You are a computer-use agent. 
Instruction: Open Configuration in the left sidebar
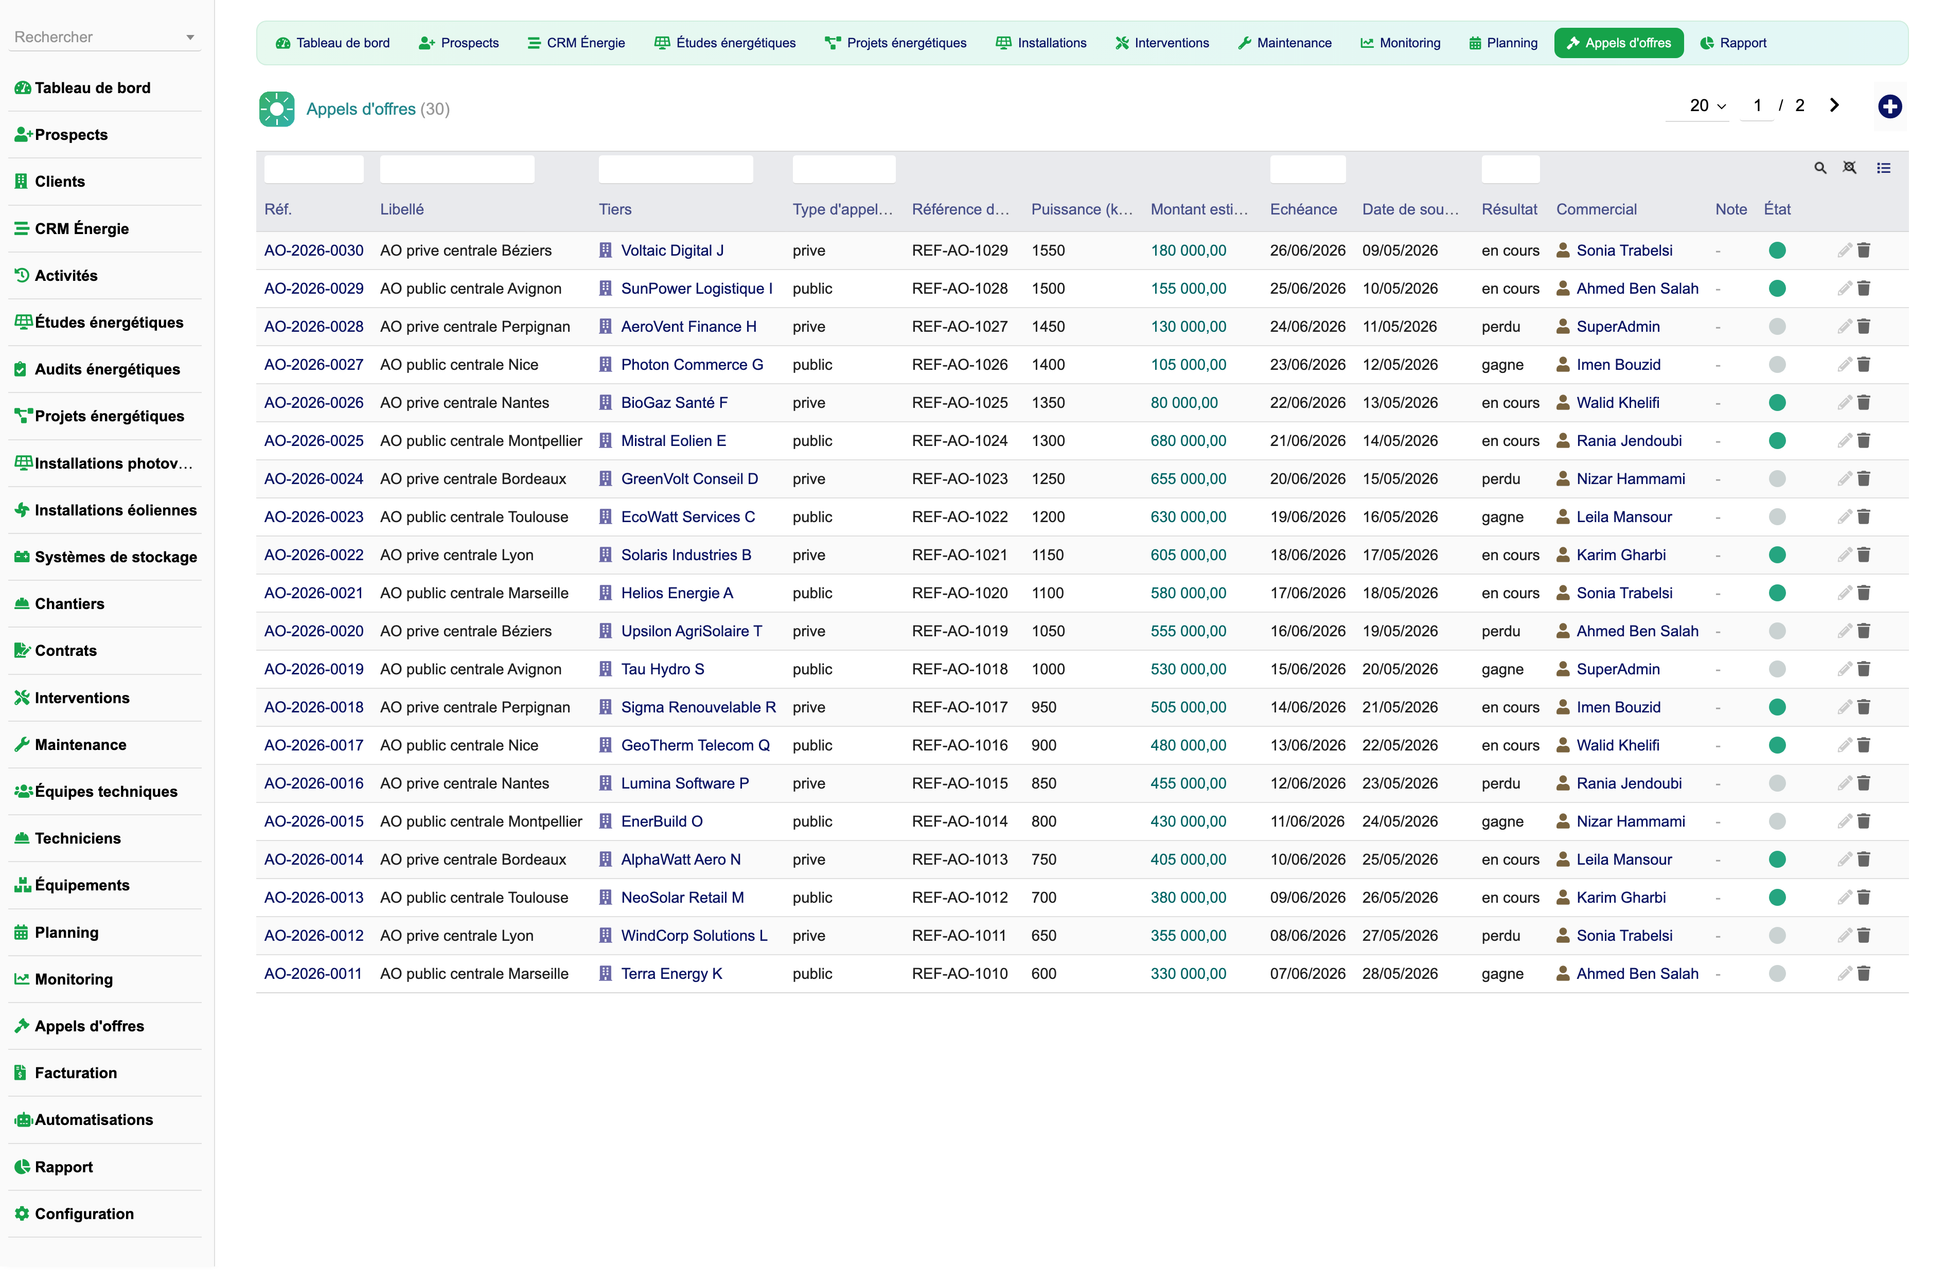[x=84, y=1214]
